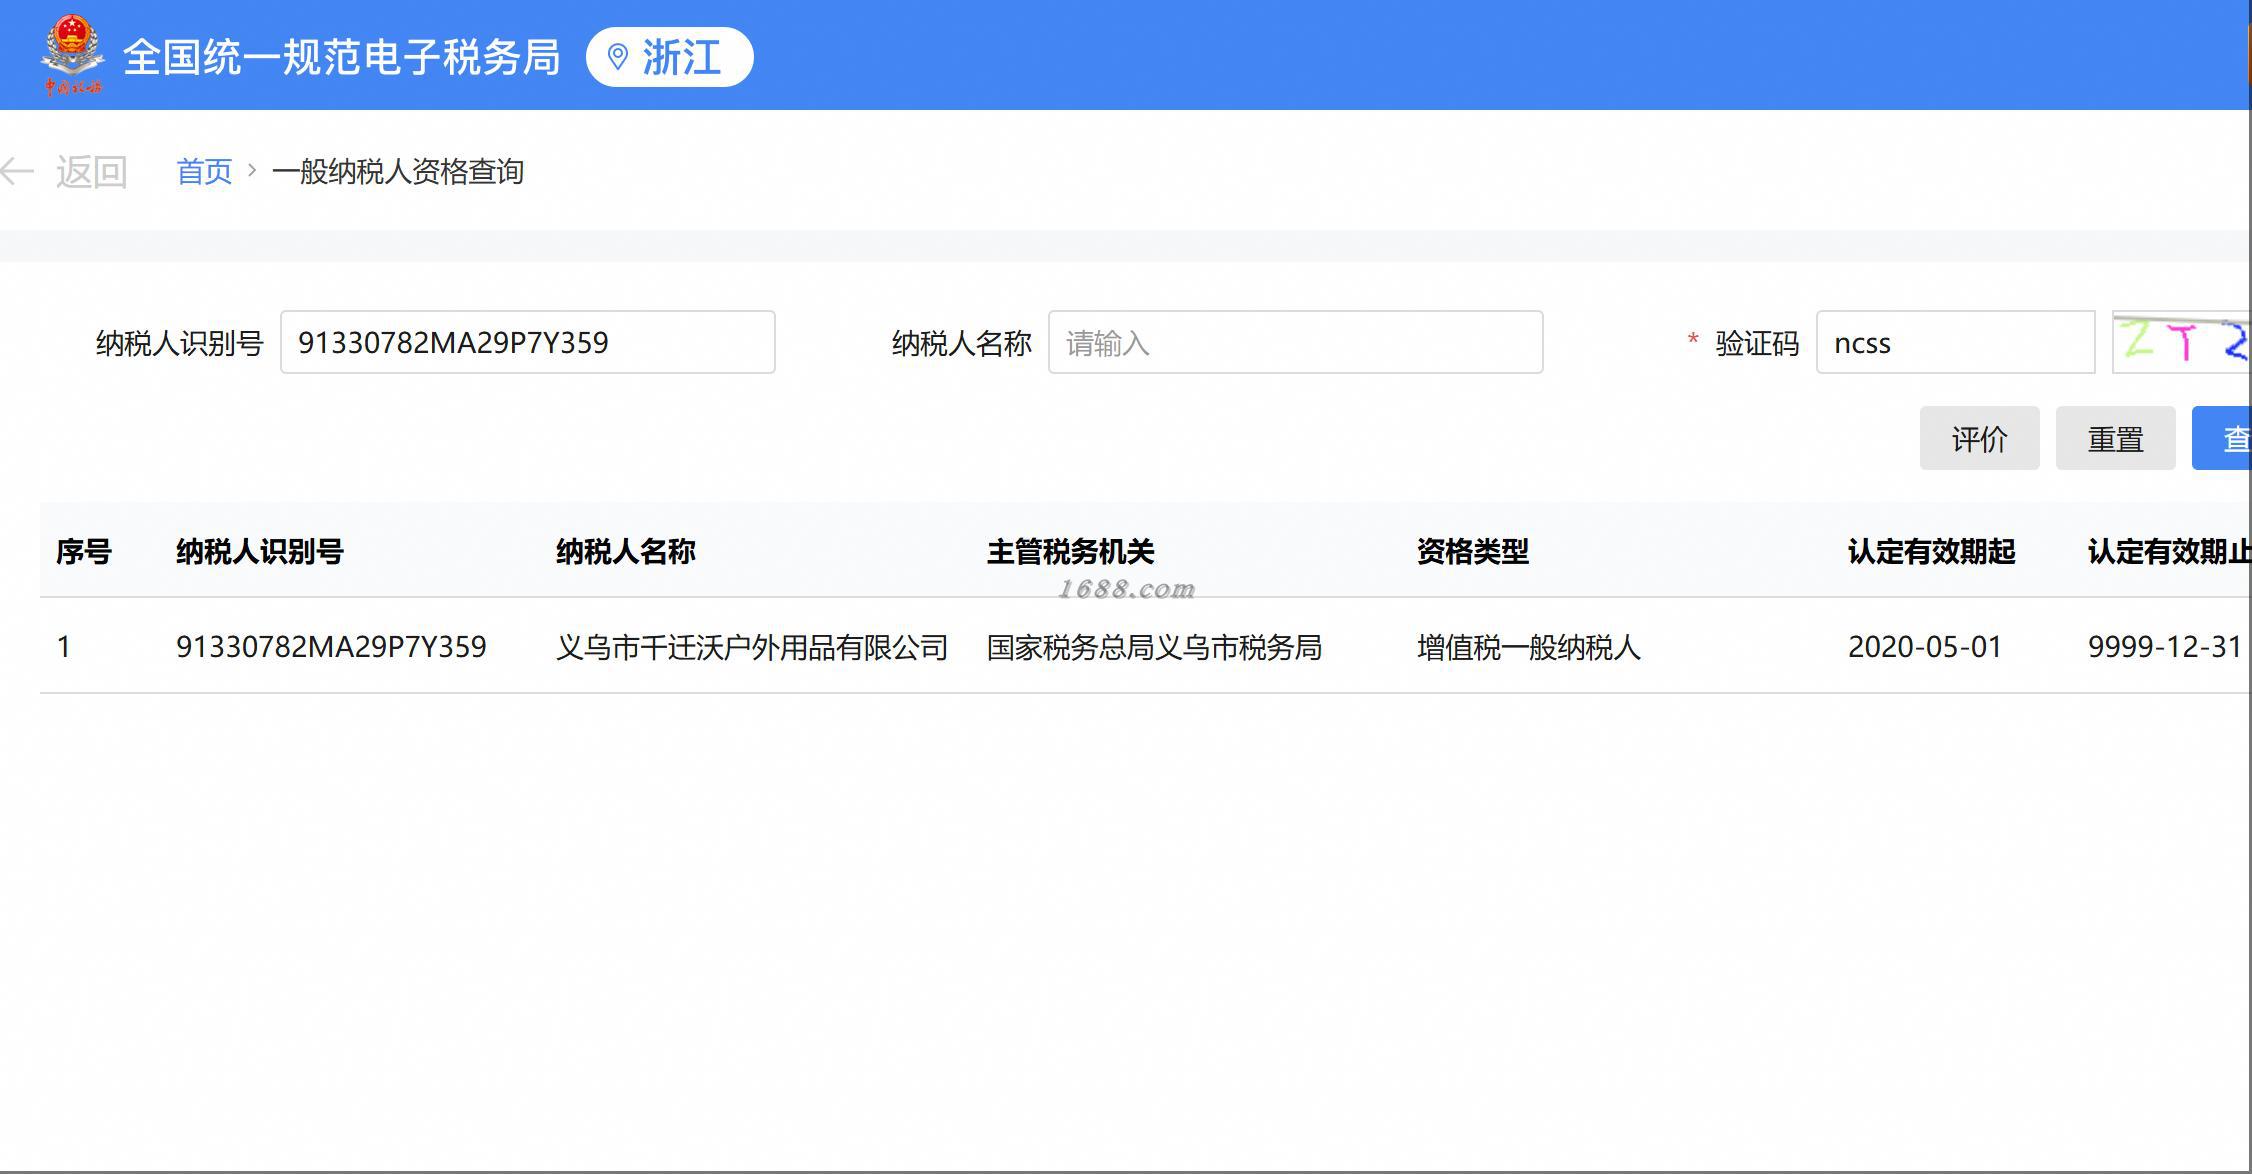Click the 返回 text link
The width and height of the screenshot is (2252, 1174).
tap(91, 172)
